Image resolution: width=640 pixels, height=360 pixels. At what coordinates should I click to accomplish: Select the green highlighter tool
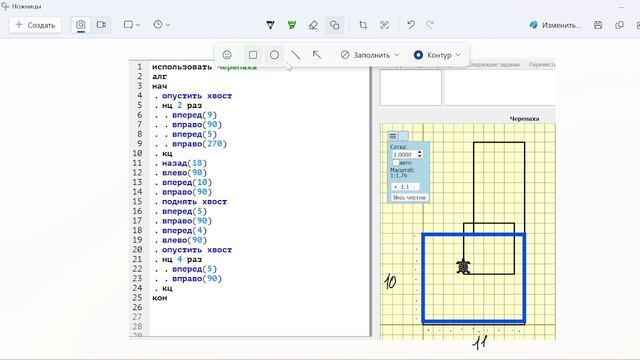tap(291, 25)
